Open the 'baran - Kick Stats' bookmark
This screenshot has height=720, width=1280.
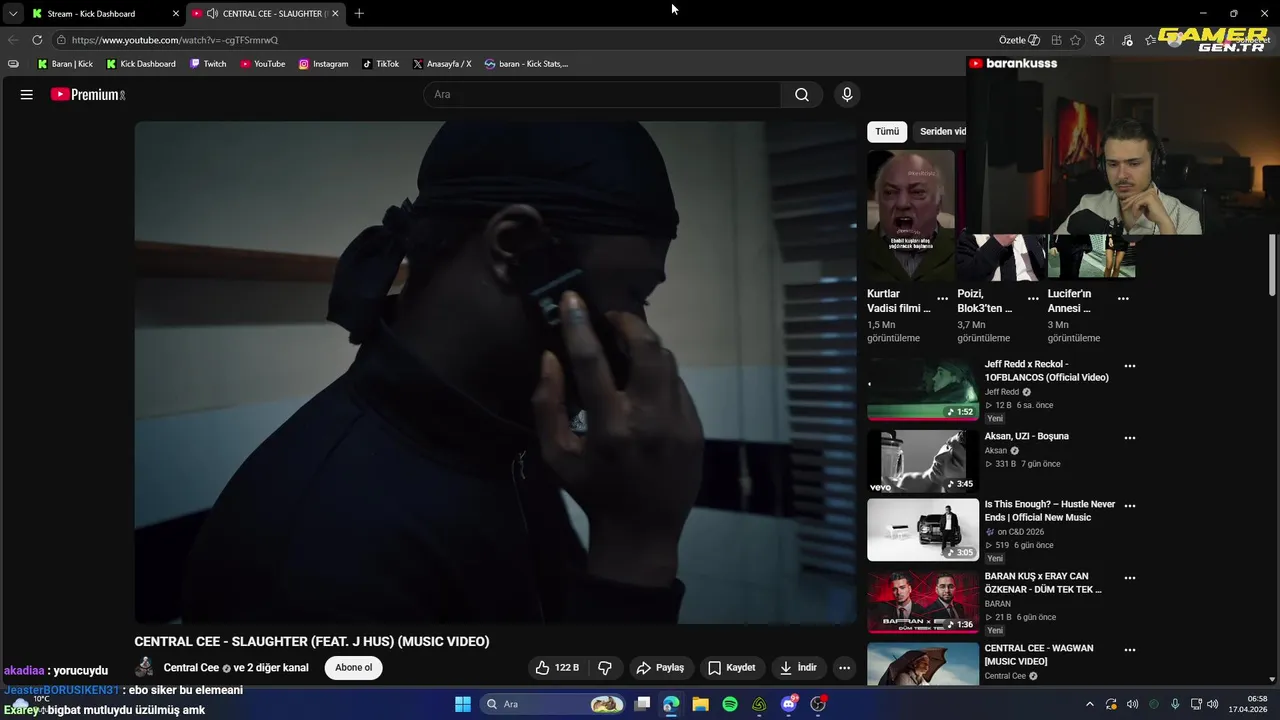526,64
